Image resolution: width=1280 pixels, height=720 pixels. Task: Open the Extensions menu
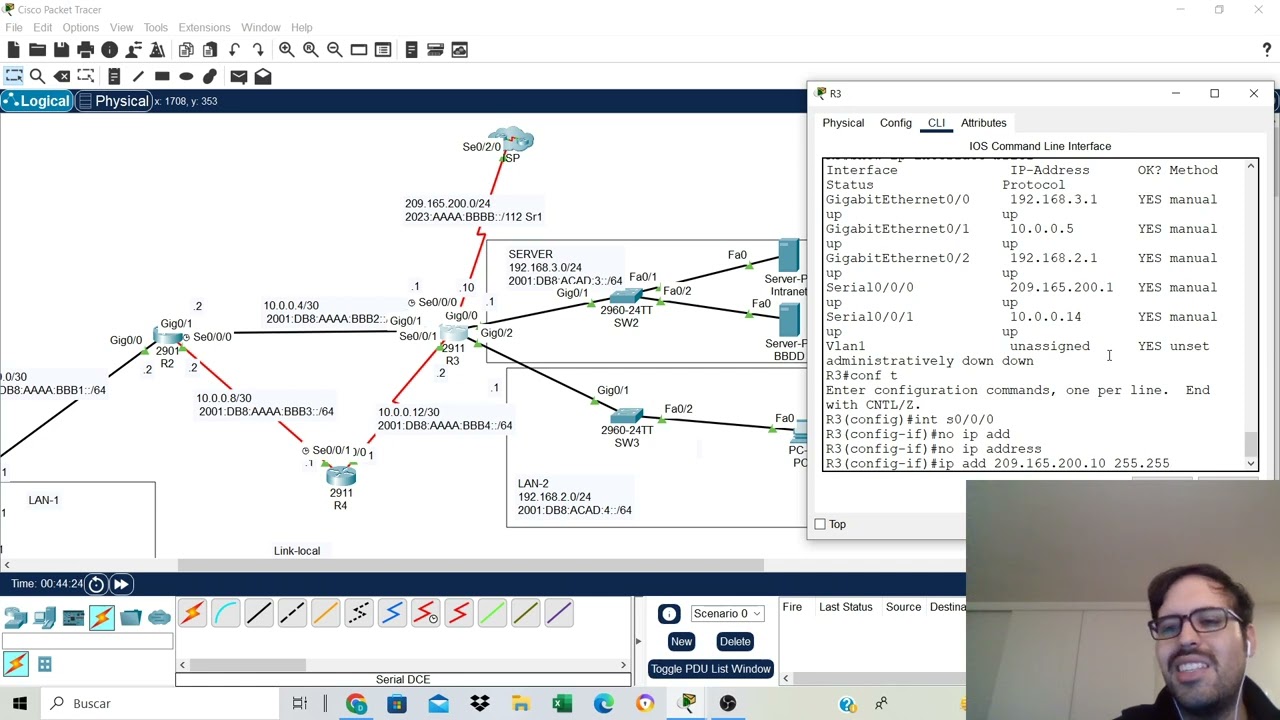204,27
